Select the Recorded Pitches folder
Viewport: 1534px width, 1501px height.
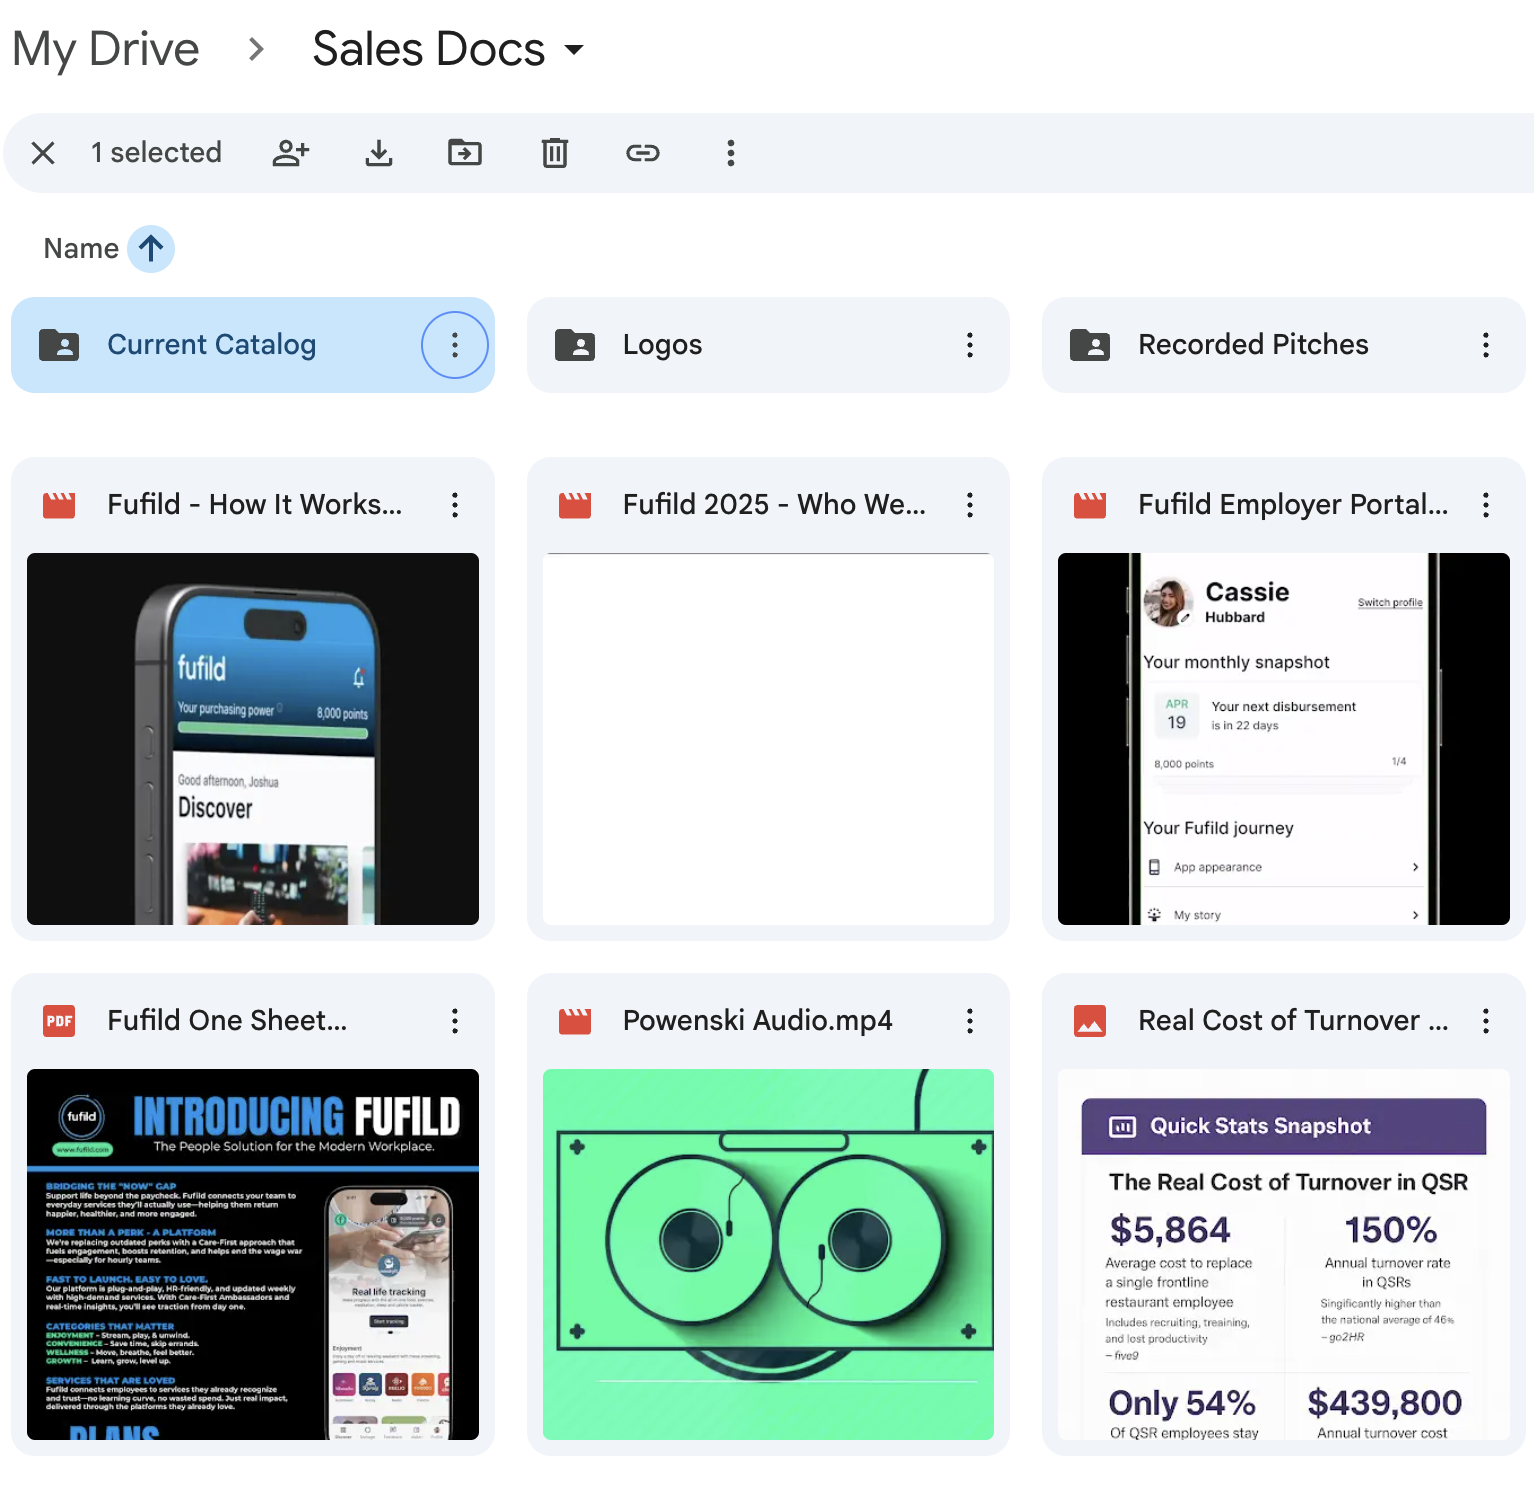pos(1284,345)
